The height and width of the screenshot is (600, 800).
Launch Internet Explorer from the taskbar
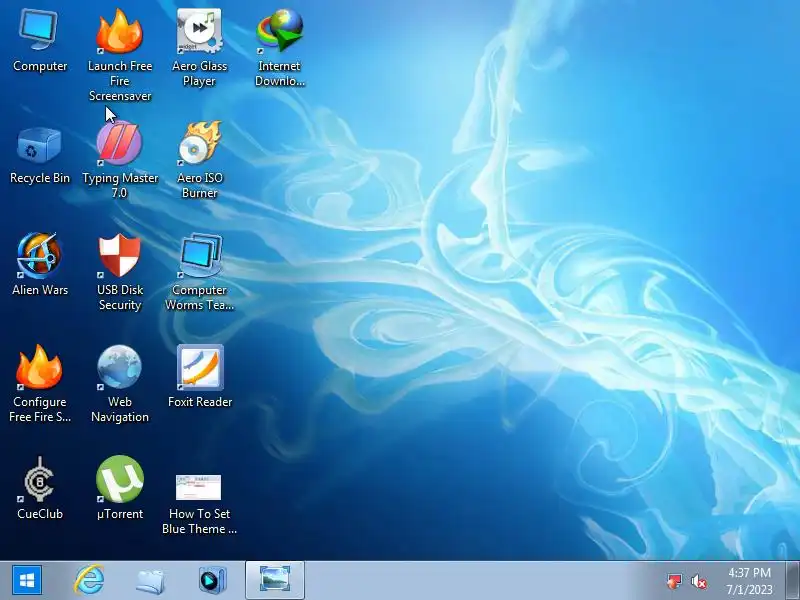coord(89,580)
